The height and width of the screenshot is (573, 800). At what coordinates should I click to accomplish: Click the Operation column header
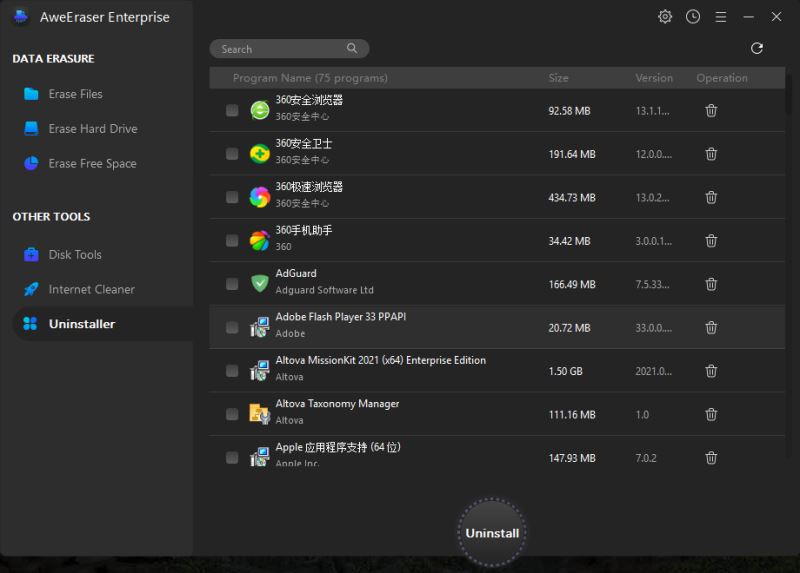click(x=721, y=78)
